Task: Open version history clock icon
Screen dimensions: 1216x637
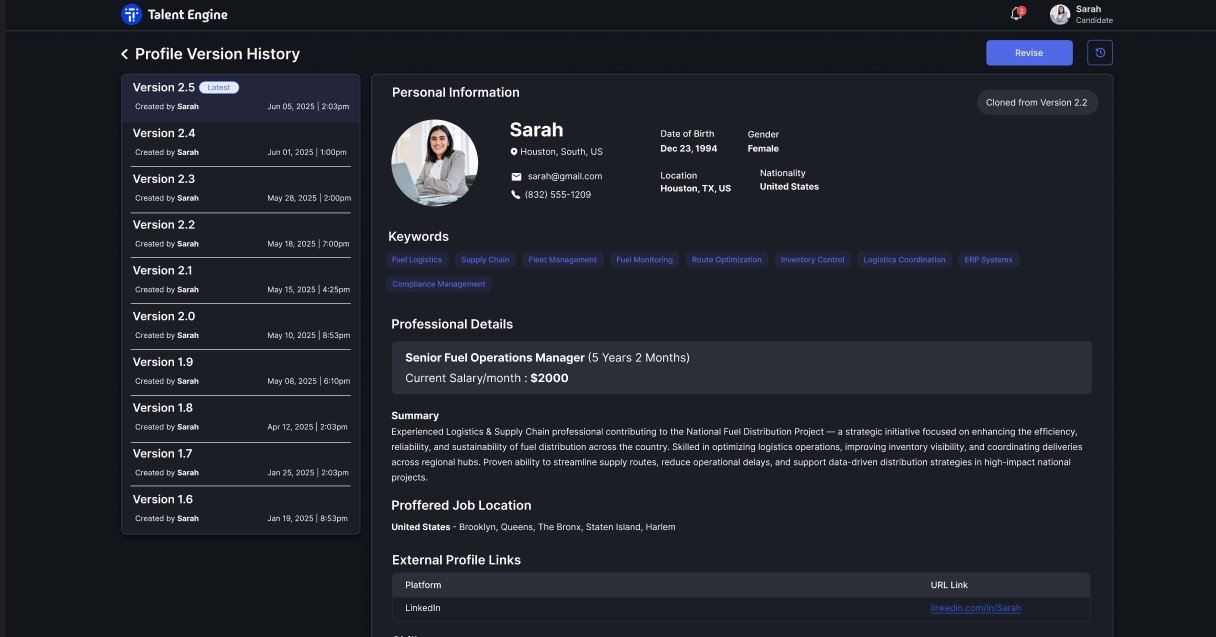Action: [1100, 53]
